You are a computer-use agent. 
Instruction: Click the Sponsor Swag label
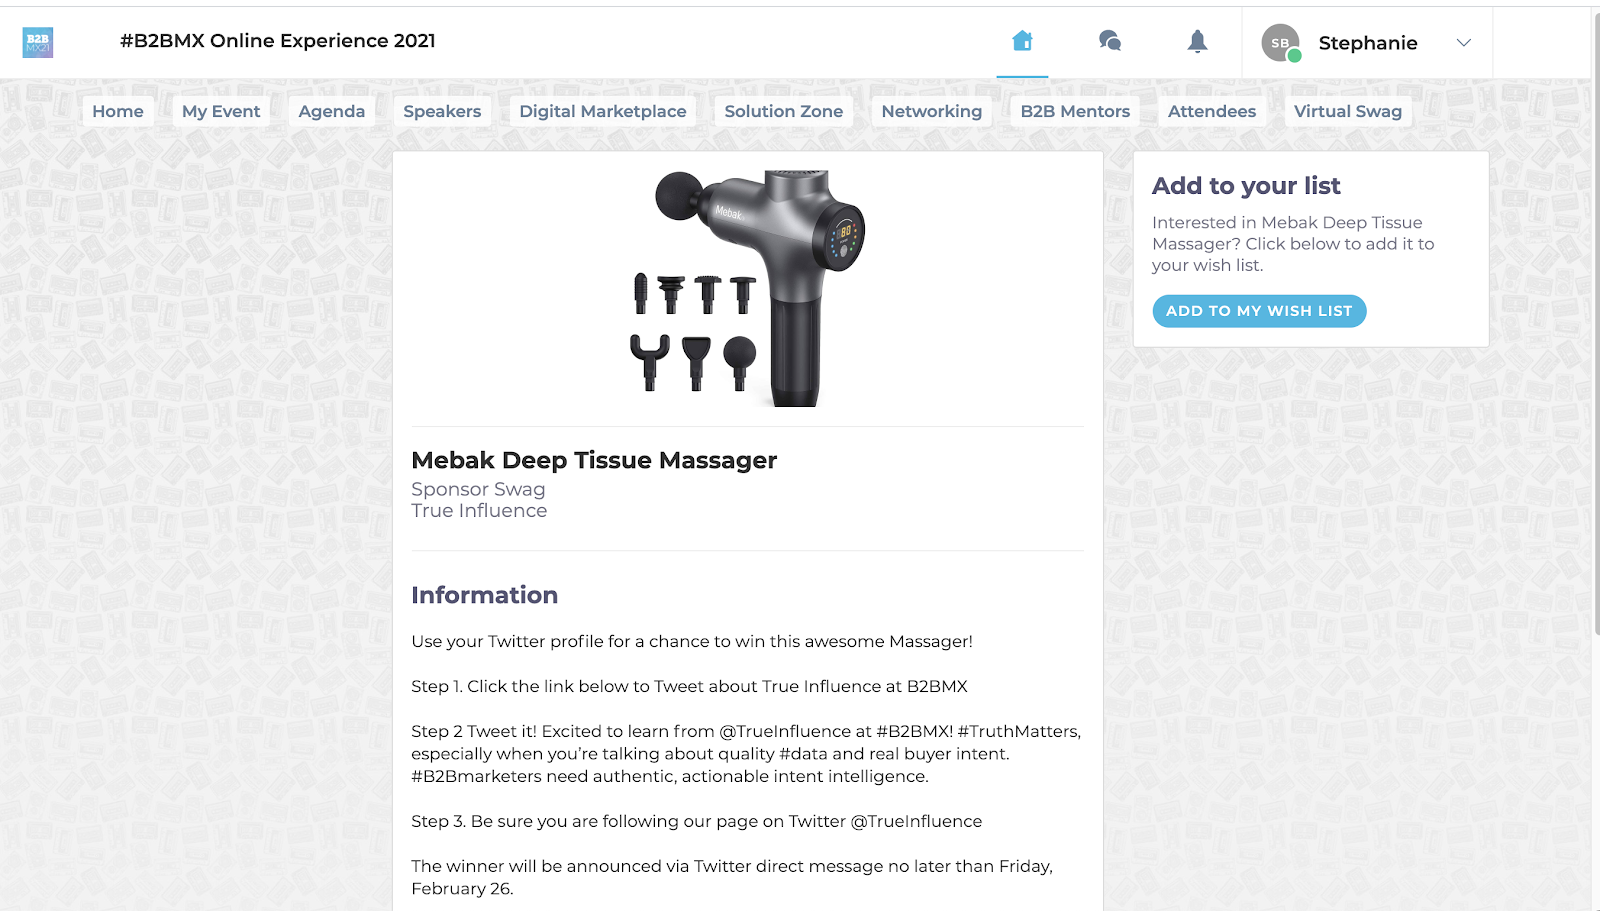[478, 489]
